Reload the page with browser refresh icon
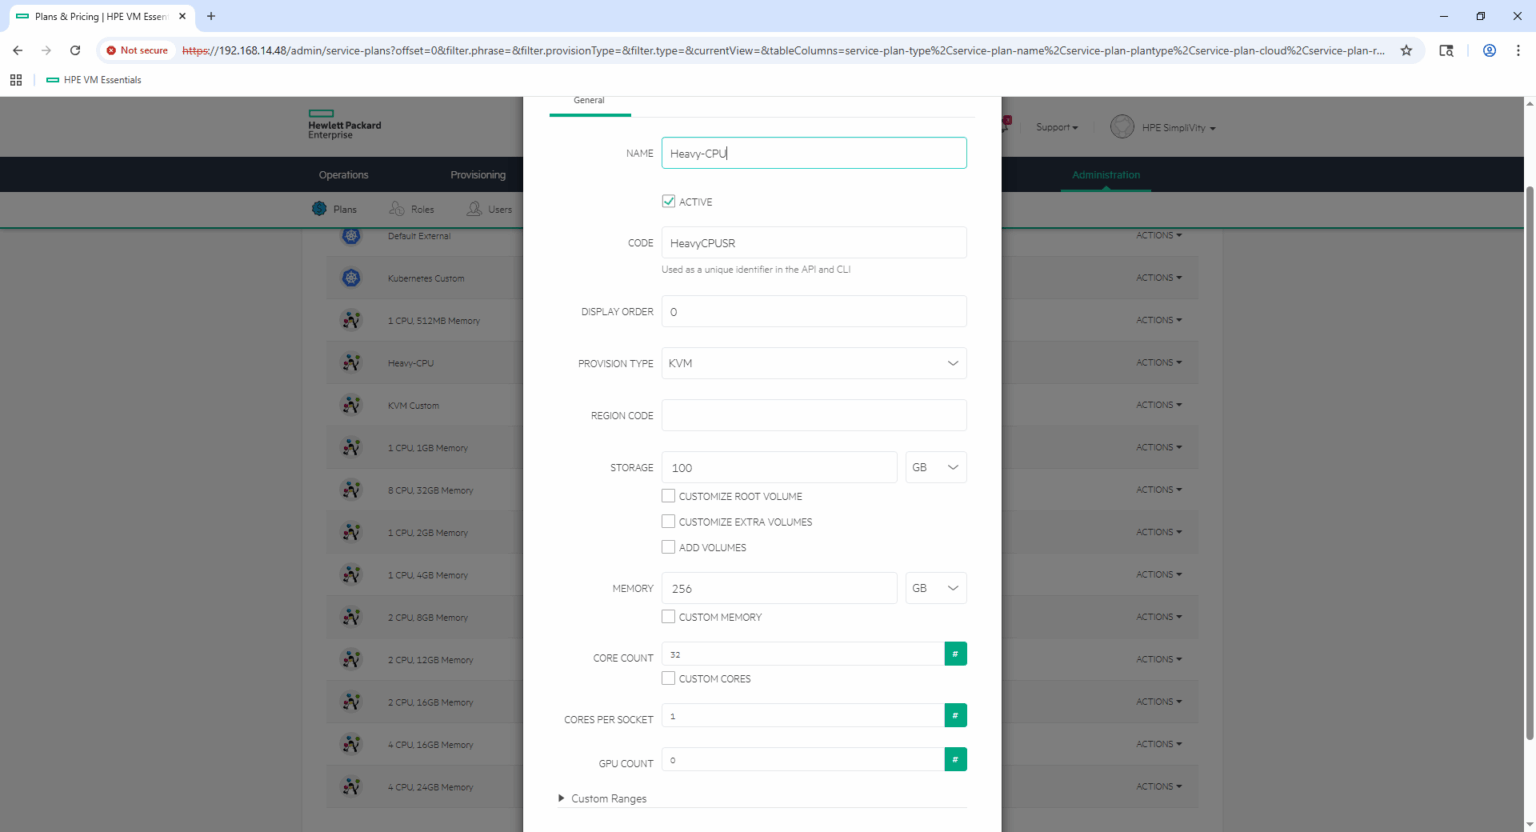 75,50
